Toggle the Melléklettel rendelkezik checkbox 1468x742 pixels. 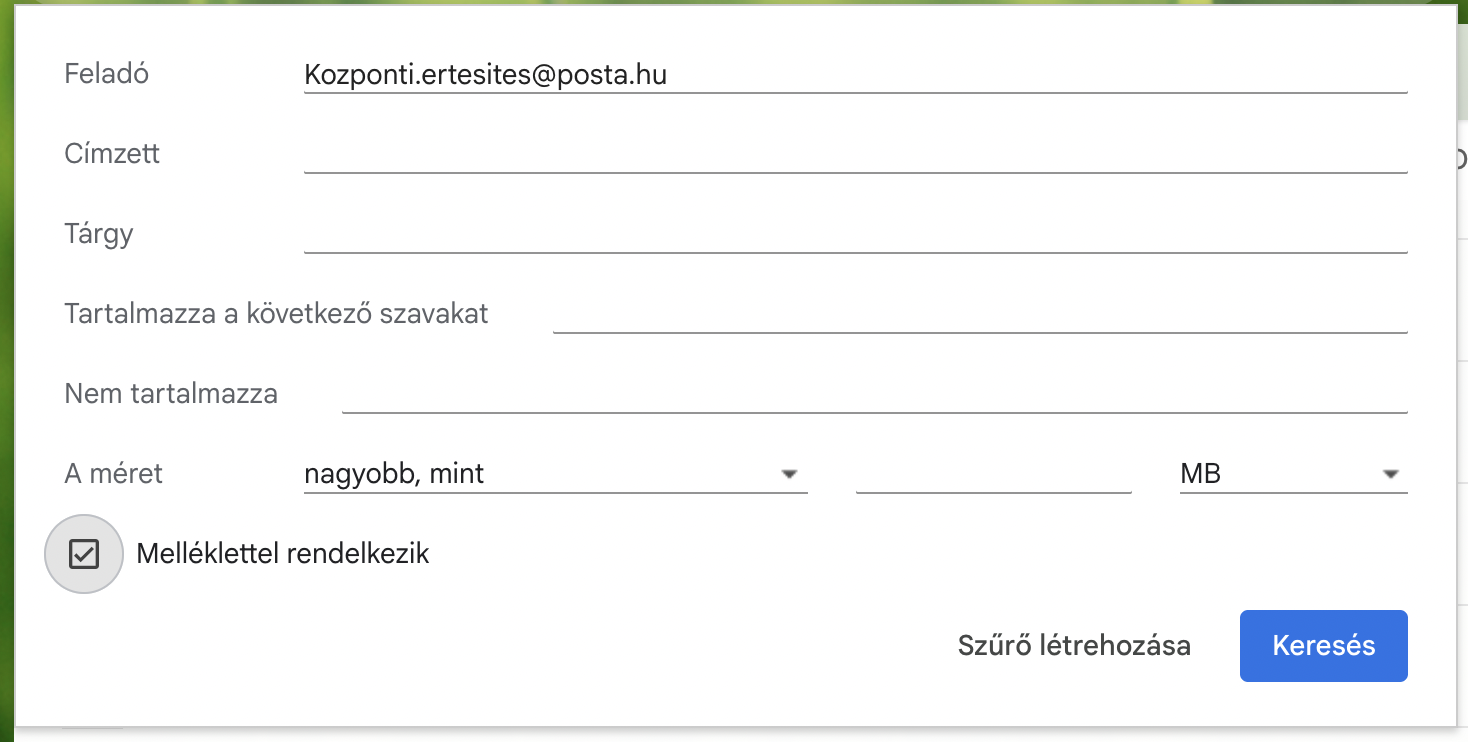tap(84, 554)
